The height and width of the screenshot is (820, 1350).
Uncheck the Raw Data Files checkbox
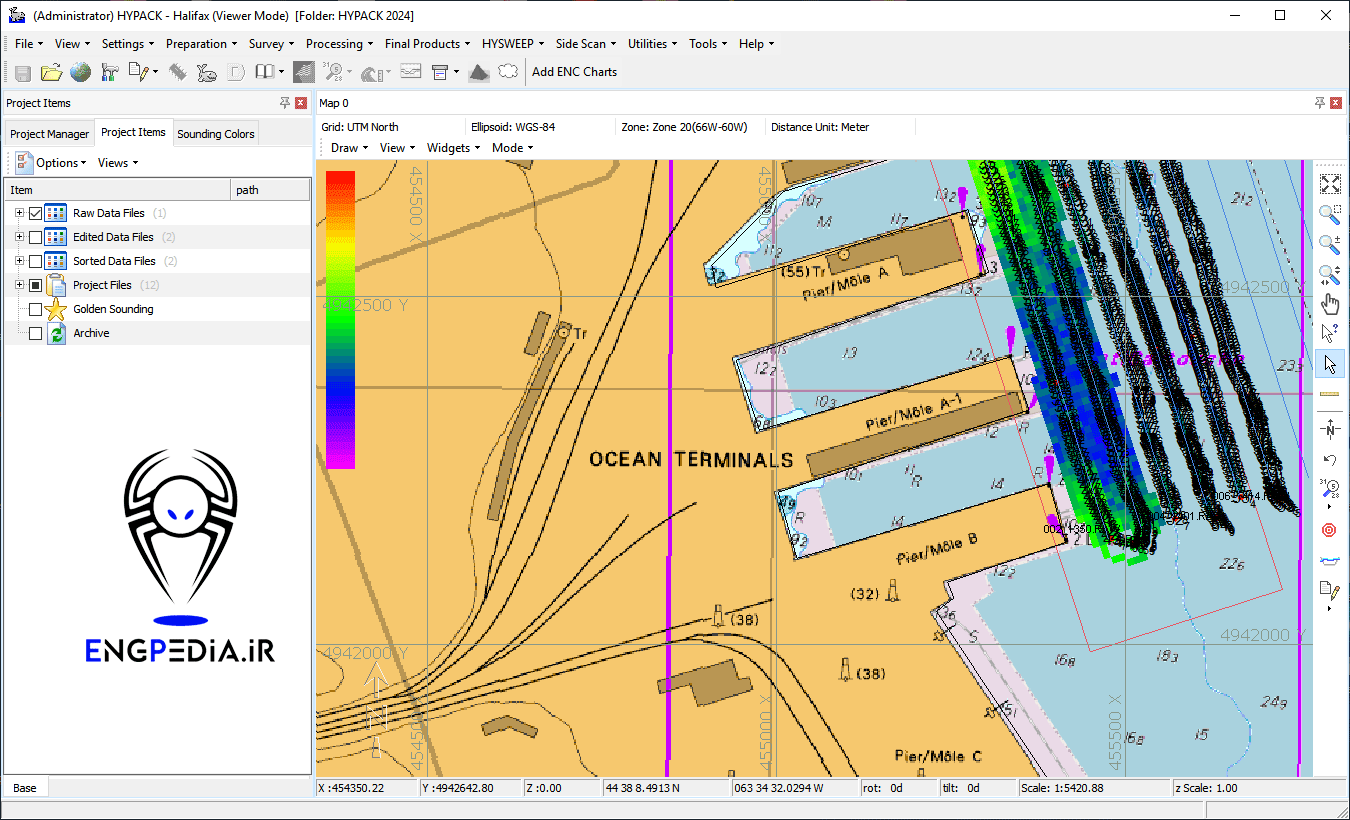click(x=36, y=213)
